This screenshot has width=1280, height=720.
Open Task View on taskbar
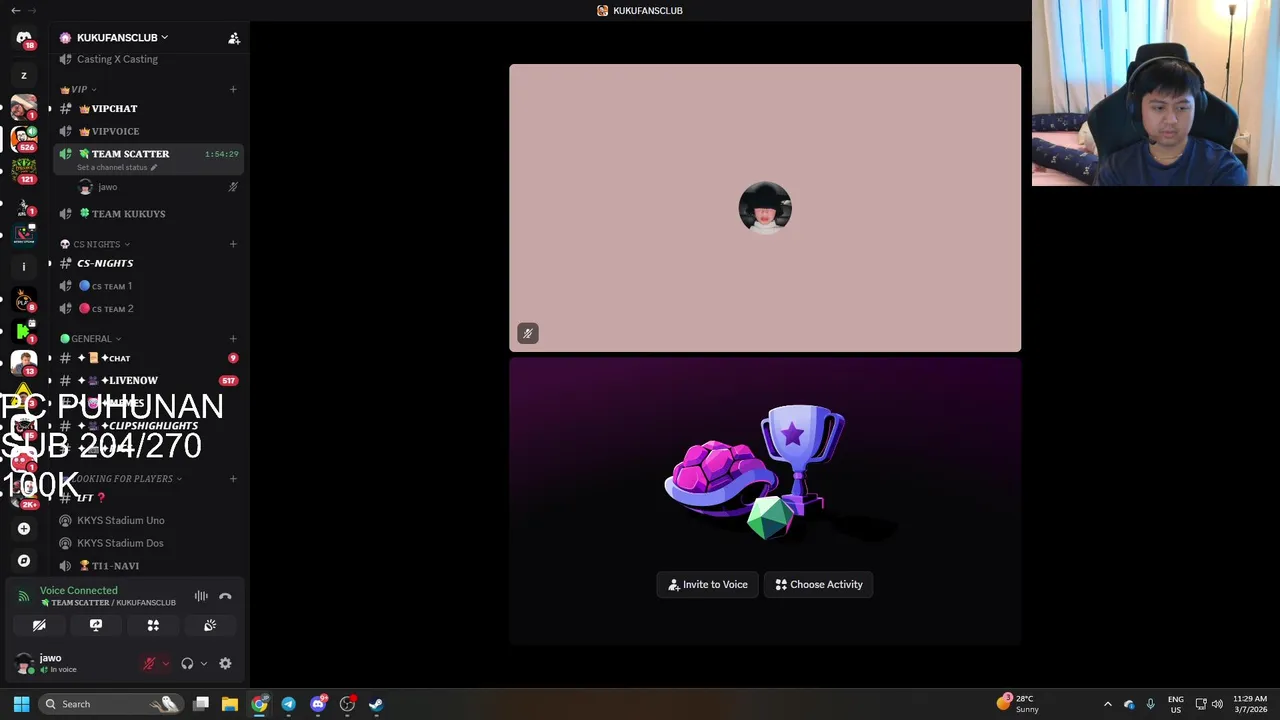click(201, 704)
